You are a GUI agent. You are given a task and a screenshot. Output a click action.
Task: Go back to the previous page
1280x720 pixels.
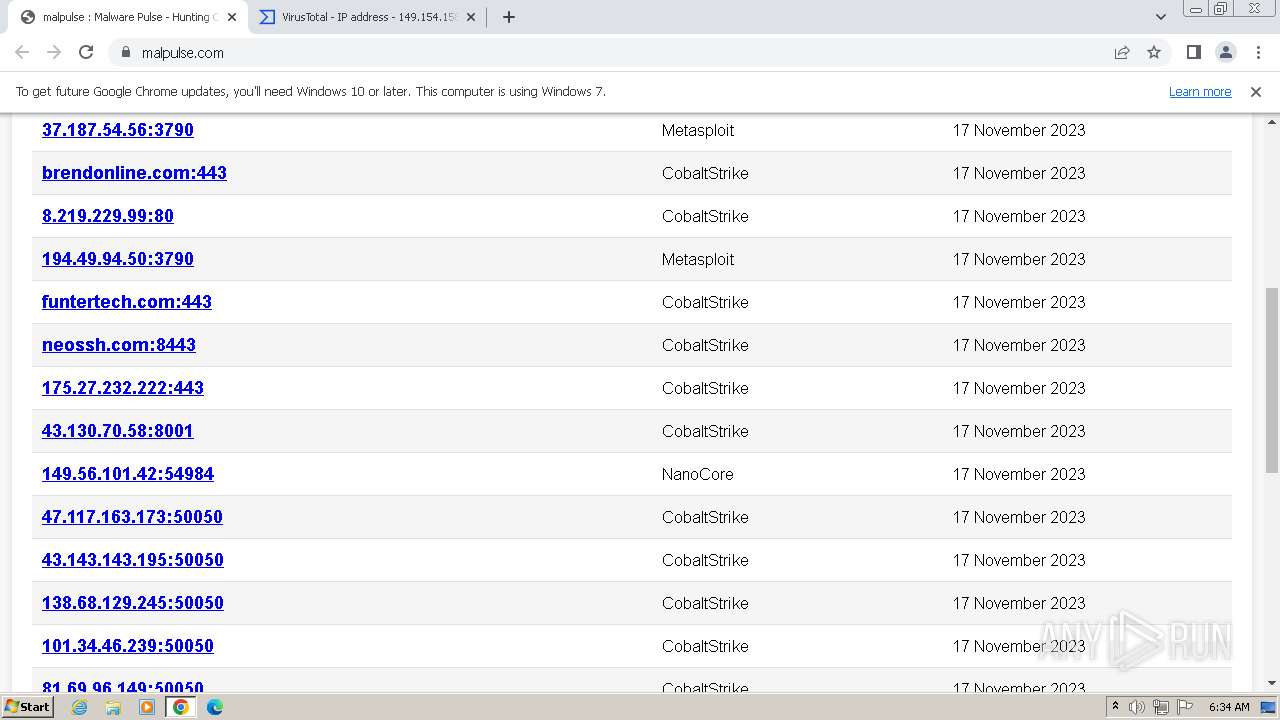22,52
